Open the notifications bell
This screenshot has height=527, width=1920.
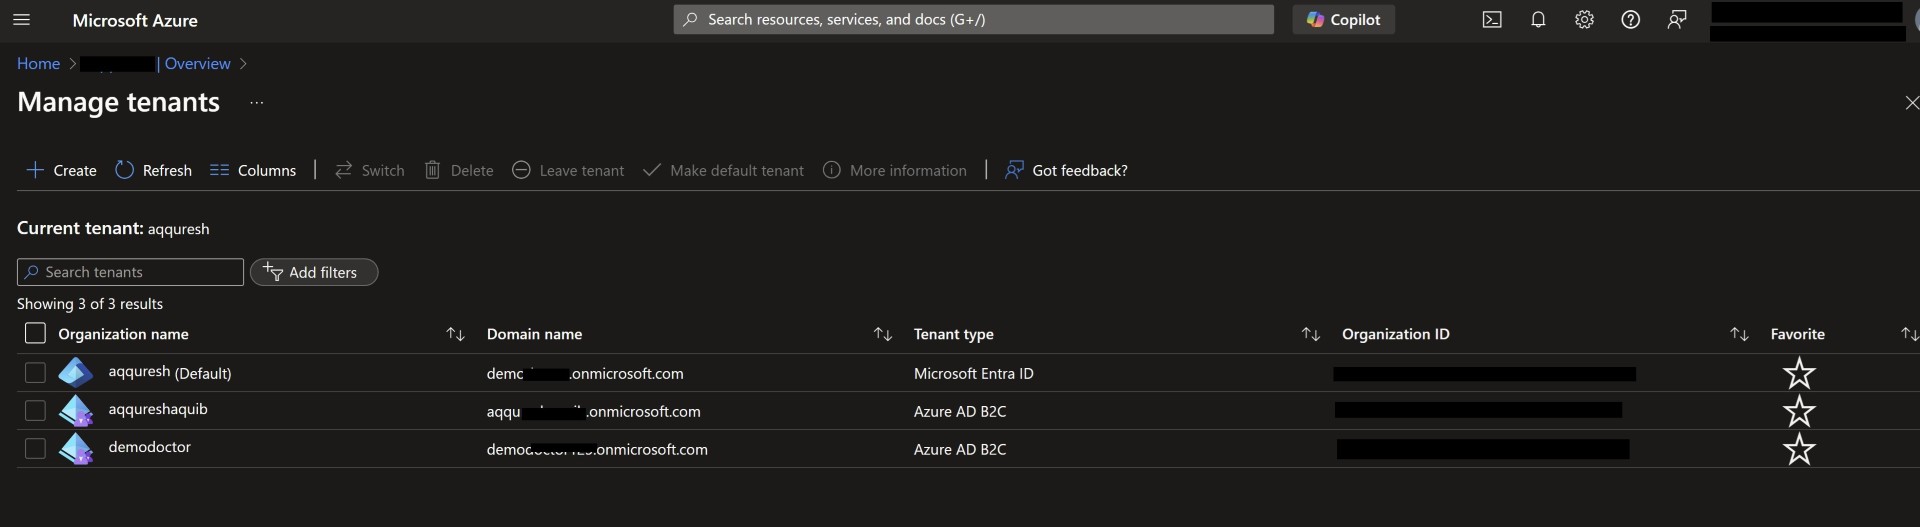click(x=1538, y=20)
